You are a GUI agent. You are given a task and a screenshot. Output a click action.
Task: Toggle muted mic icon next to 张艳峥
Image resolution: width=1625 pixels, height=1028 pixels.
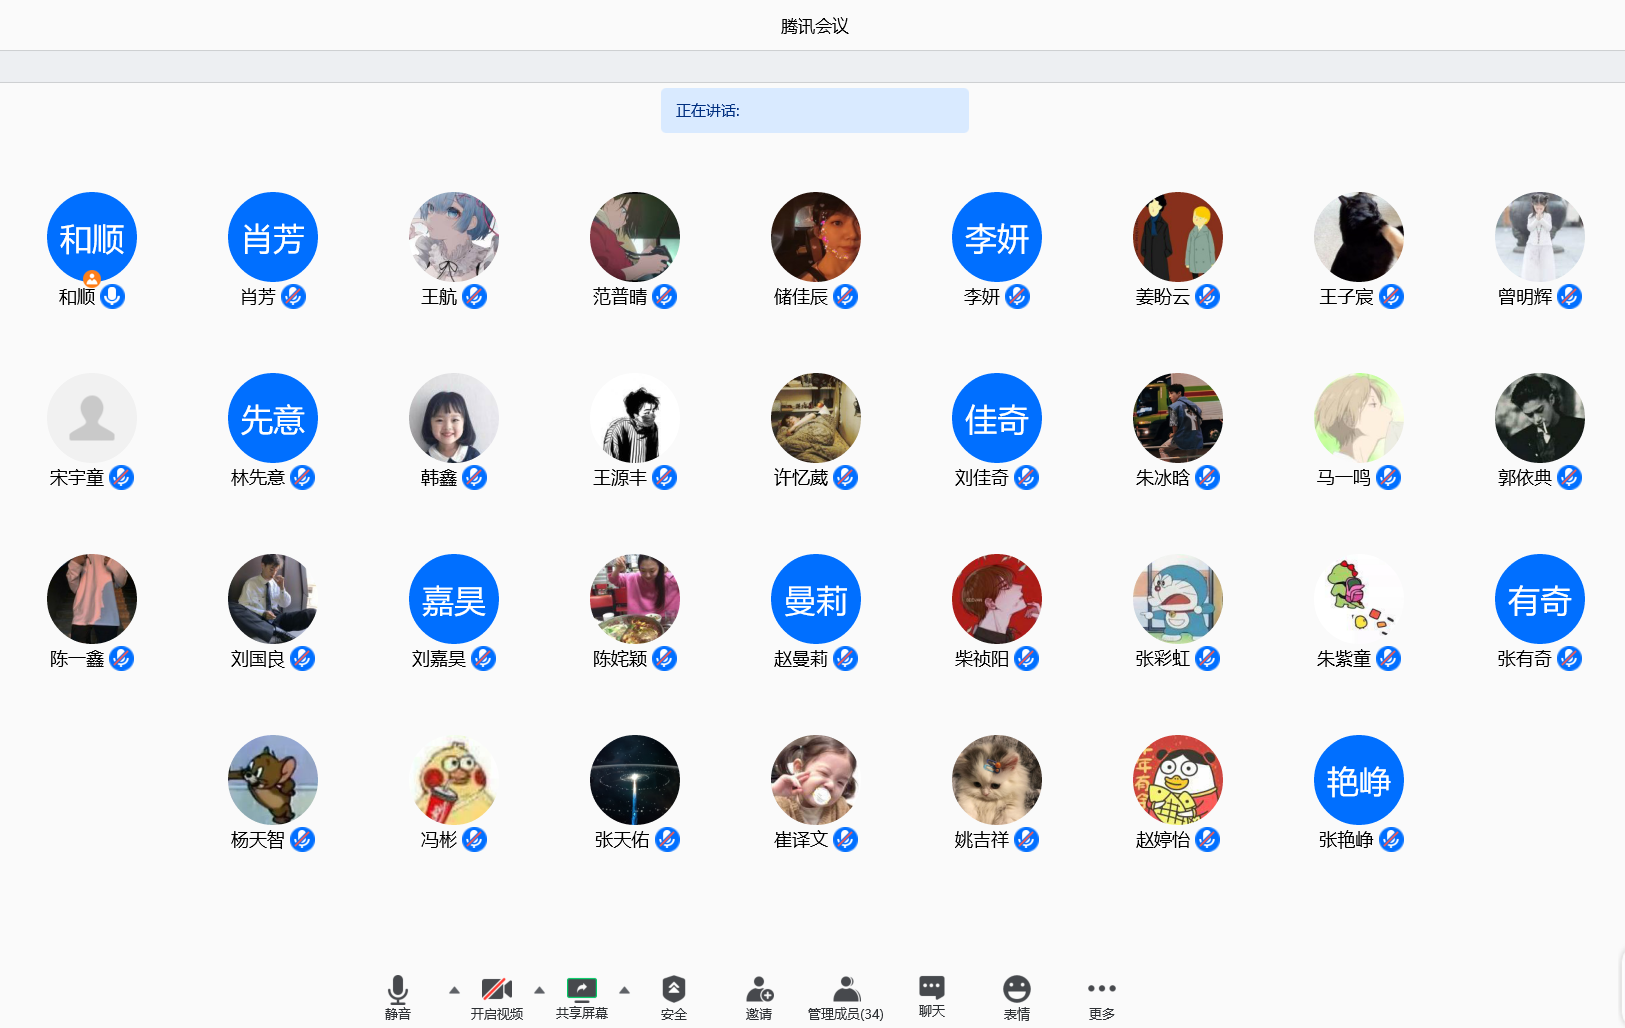pyautogui.click(x=1391, y=840)
